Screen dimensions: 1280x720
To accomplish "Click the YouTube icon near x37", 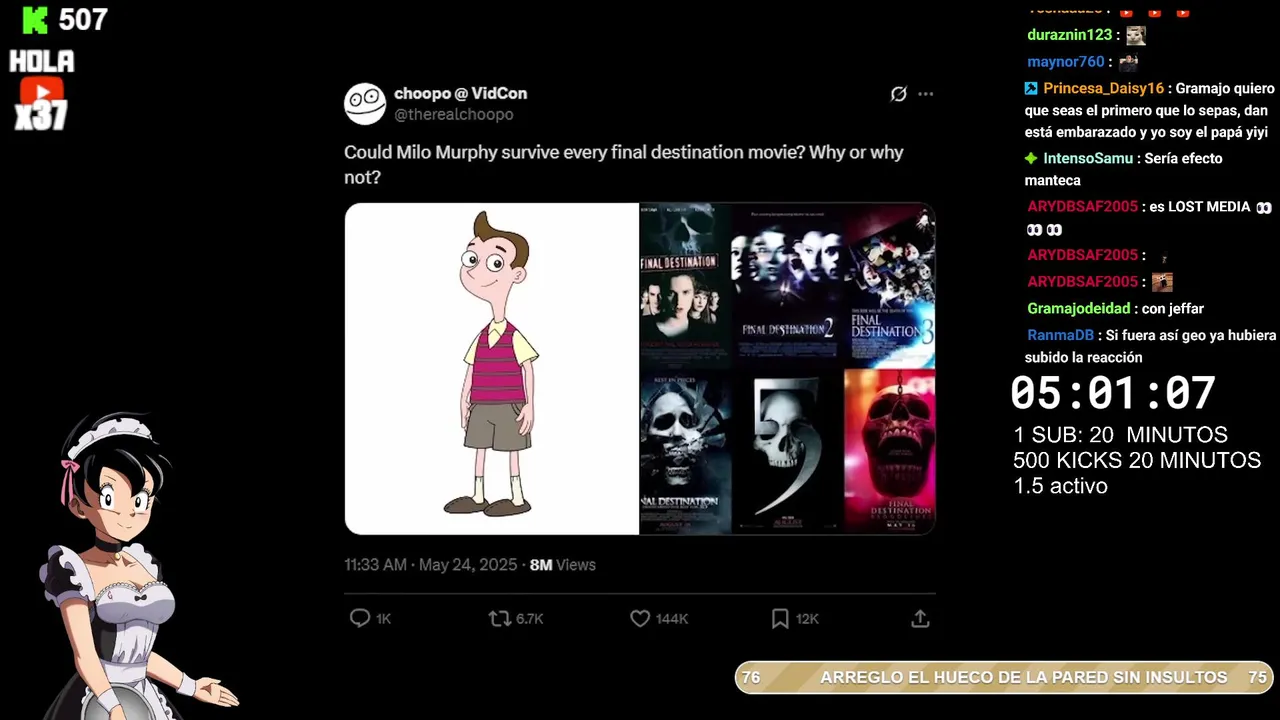I will [x=41, y=92].
